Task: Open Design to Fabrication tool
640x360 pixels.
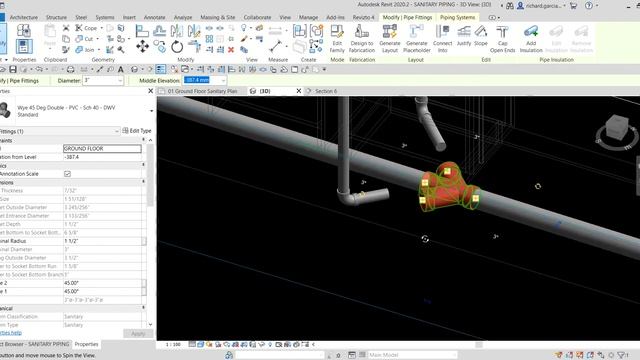Action: 362,39
